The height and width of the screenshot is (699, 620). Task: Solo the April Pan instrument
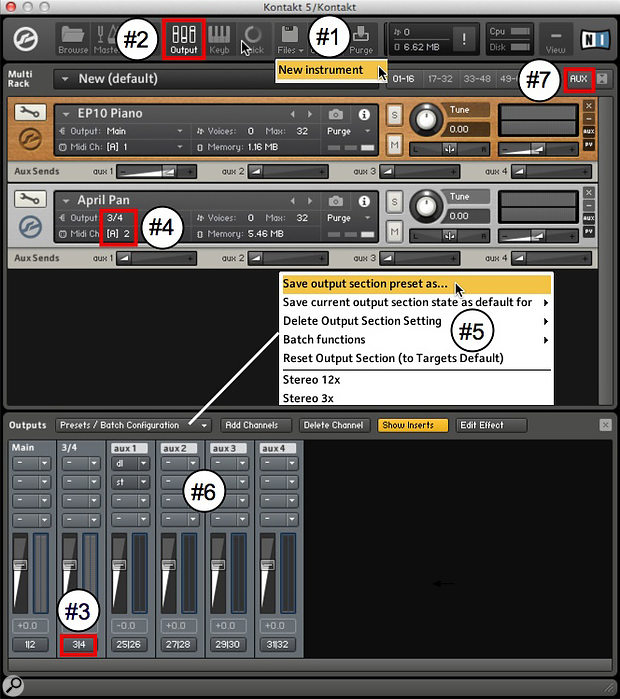pyautogui.click(x=394, y=202)
